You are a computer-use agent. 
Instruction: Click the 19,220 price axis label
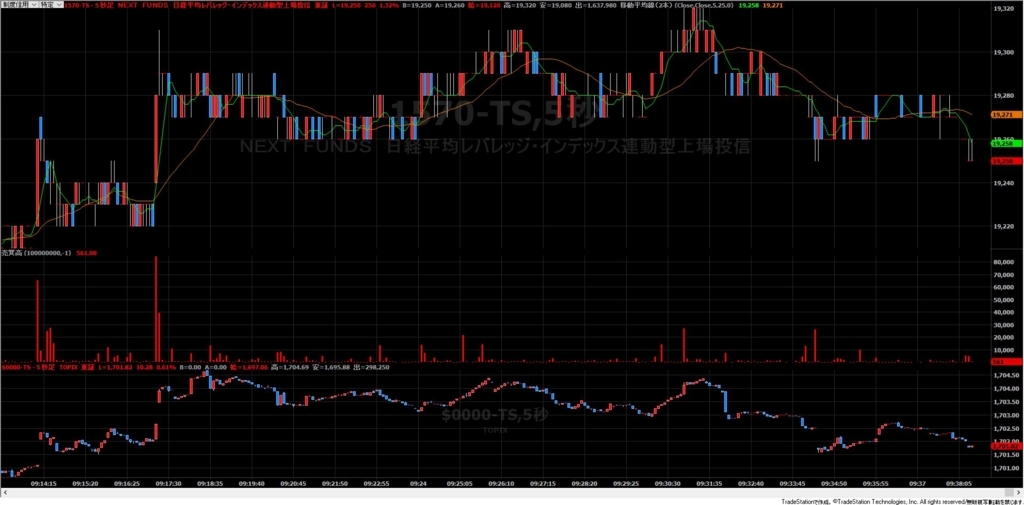click(1002, 227)
